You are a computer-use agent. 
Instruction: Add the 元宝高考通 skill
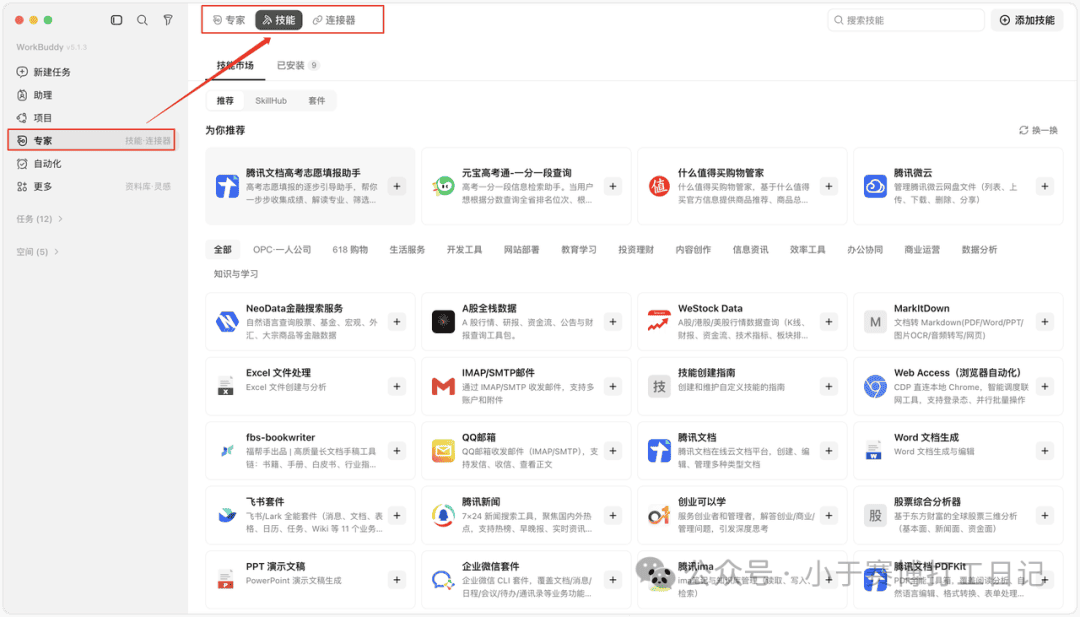point(612,186)
